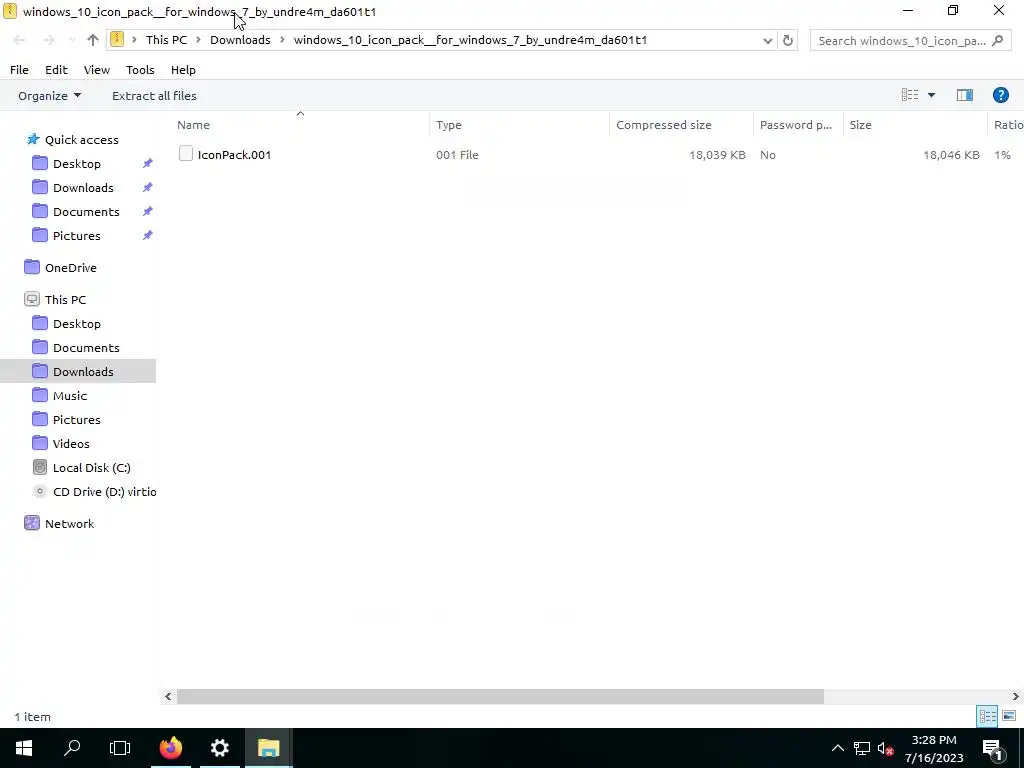The image size is (1024, 768).
Task: Click Extract all files button
Action: [x=154, y=96]
